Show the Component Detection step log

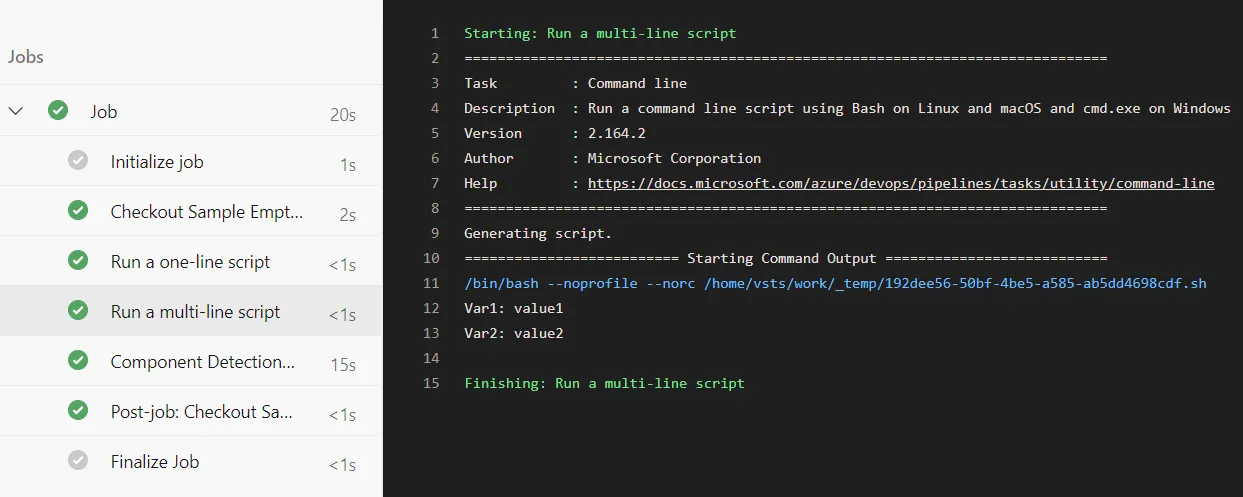coord(202,362)
